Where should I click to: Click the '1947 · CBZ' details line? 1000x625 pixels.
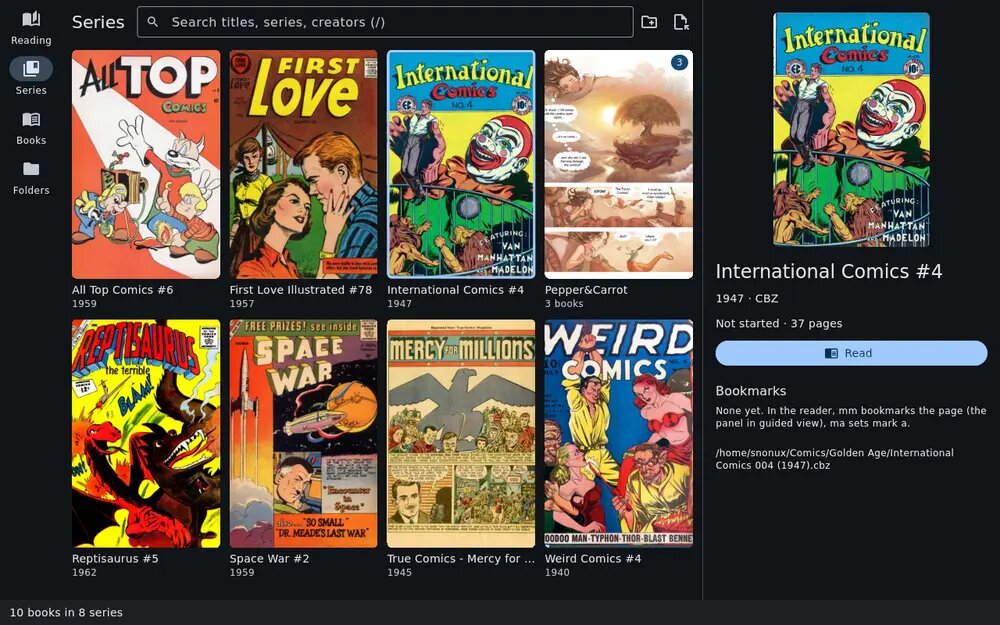[747, 298]
